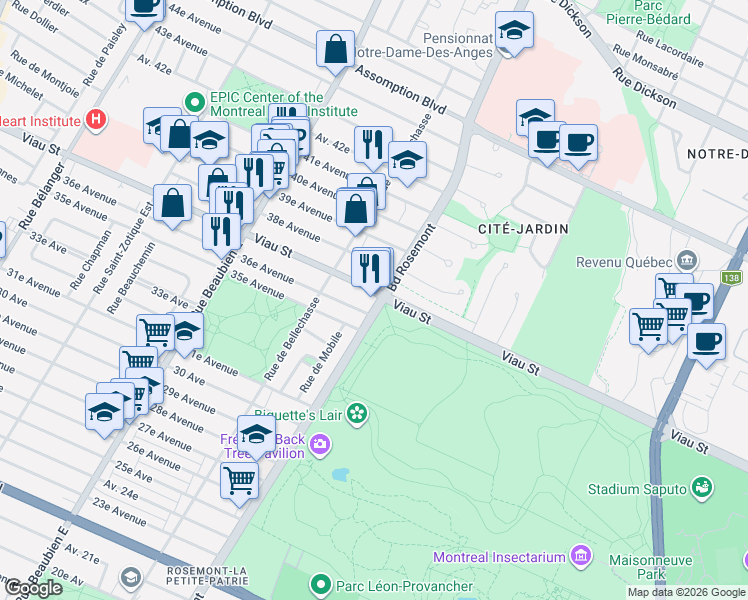Click the Revenu Québec label
748x600 pixels.
pyautogui.click(x=624, y=262)
